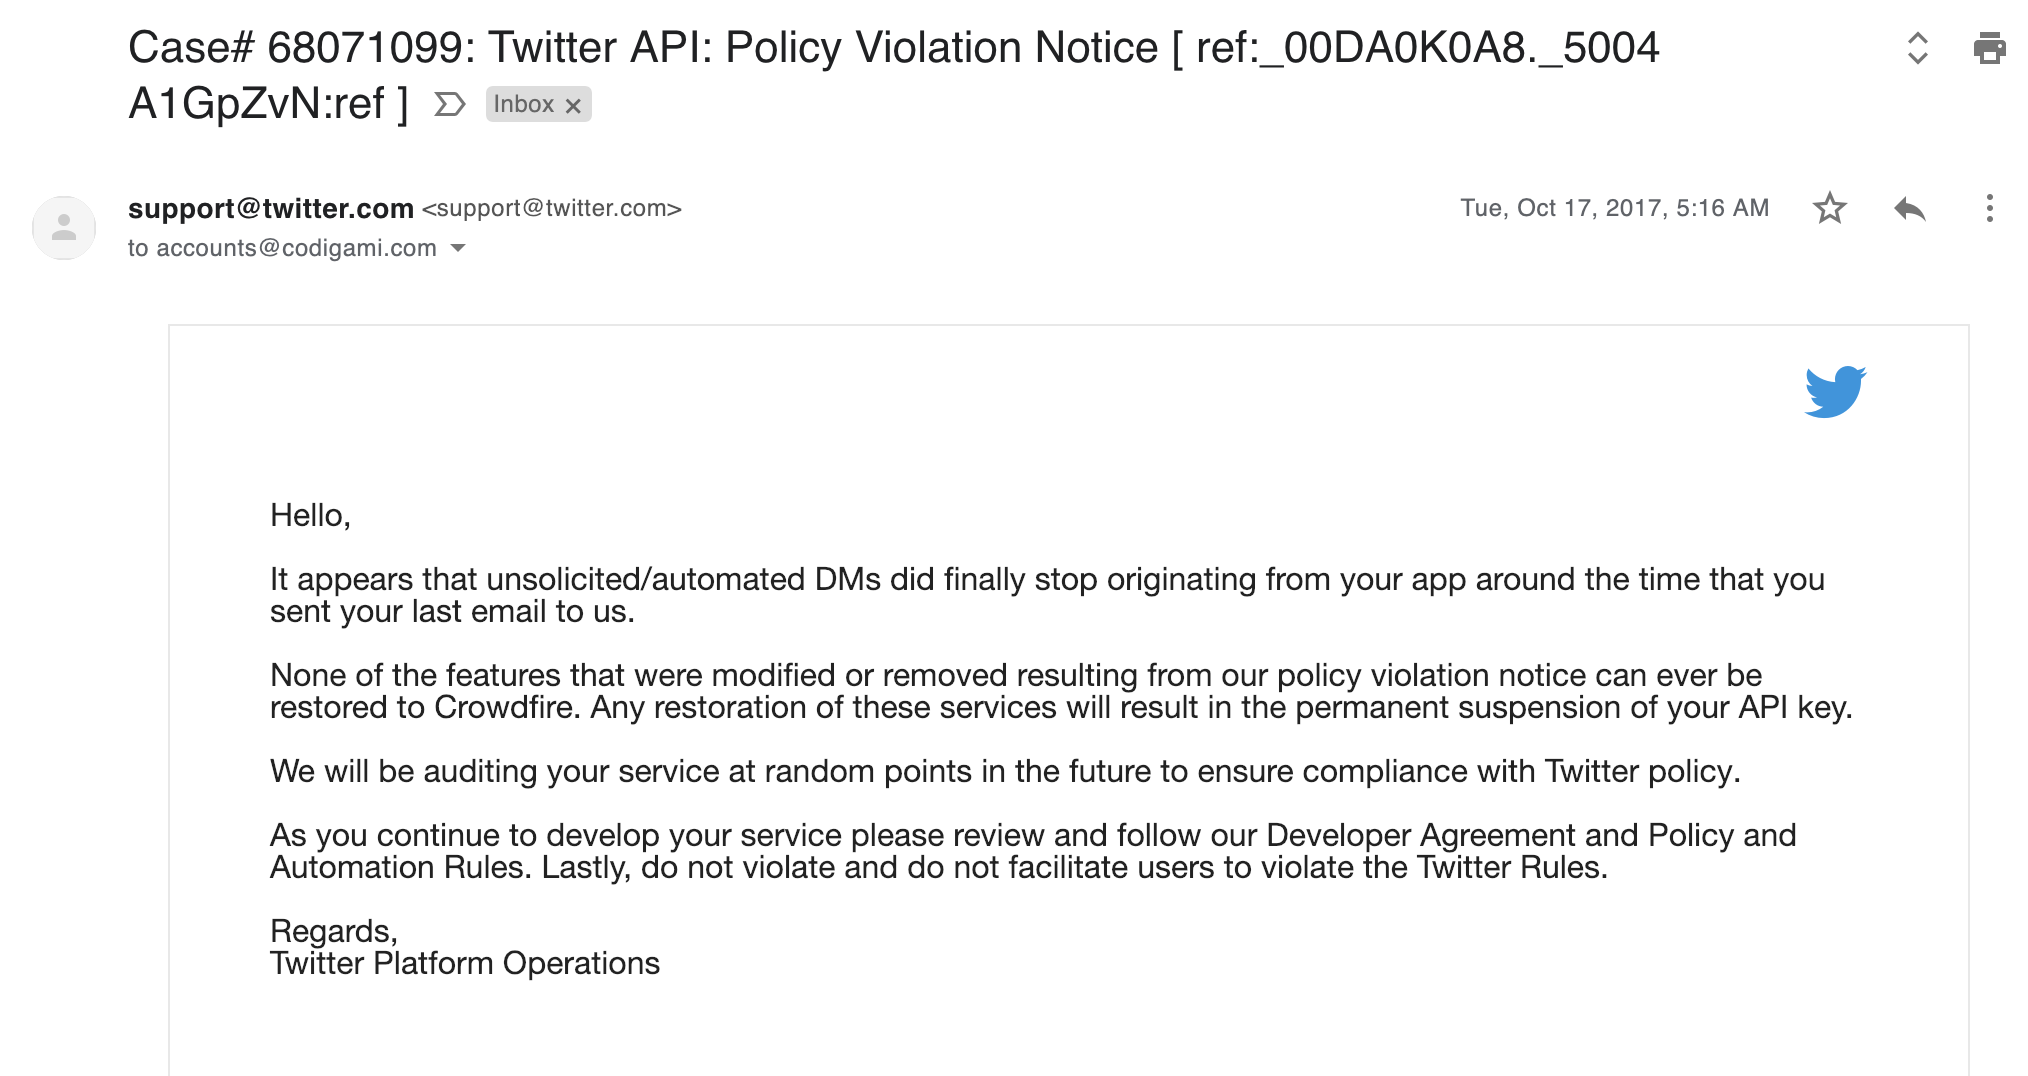Star this email from support@twitter.com
Image resolution: width=2028 pixels, height=1076 pixels.
[1829, 208]
